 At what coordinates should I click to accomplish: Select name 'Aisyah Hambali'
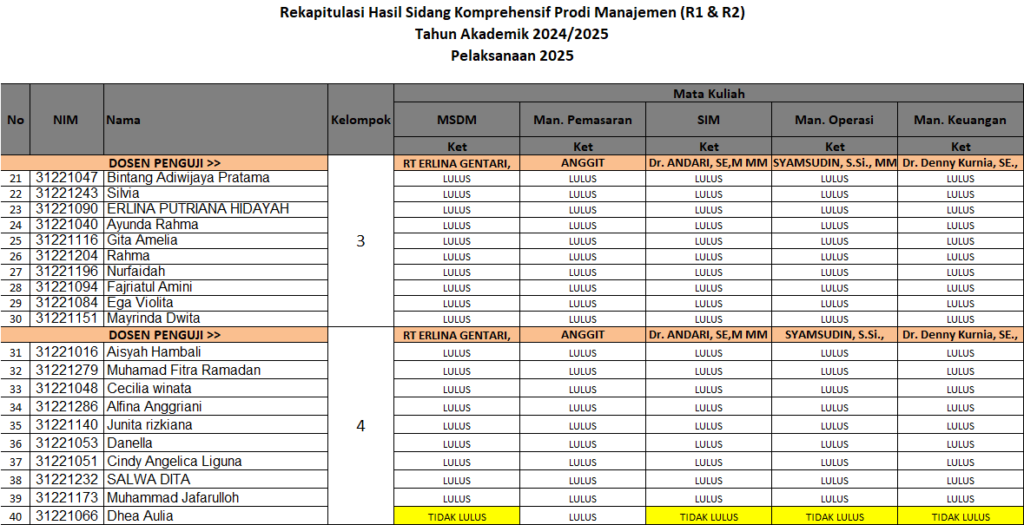pos(153,352)
